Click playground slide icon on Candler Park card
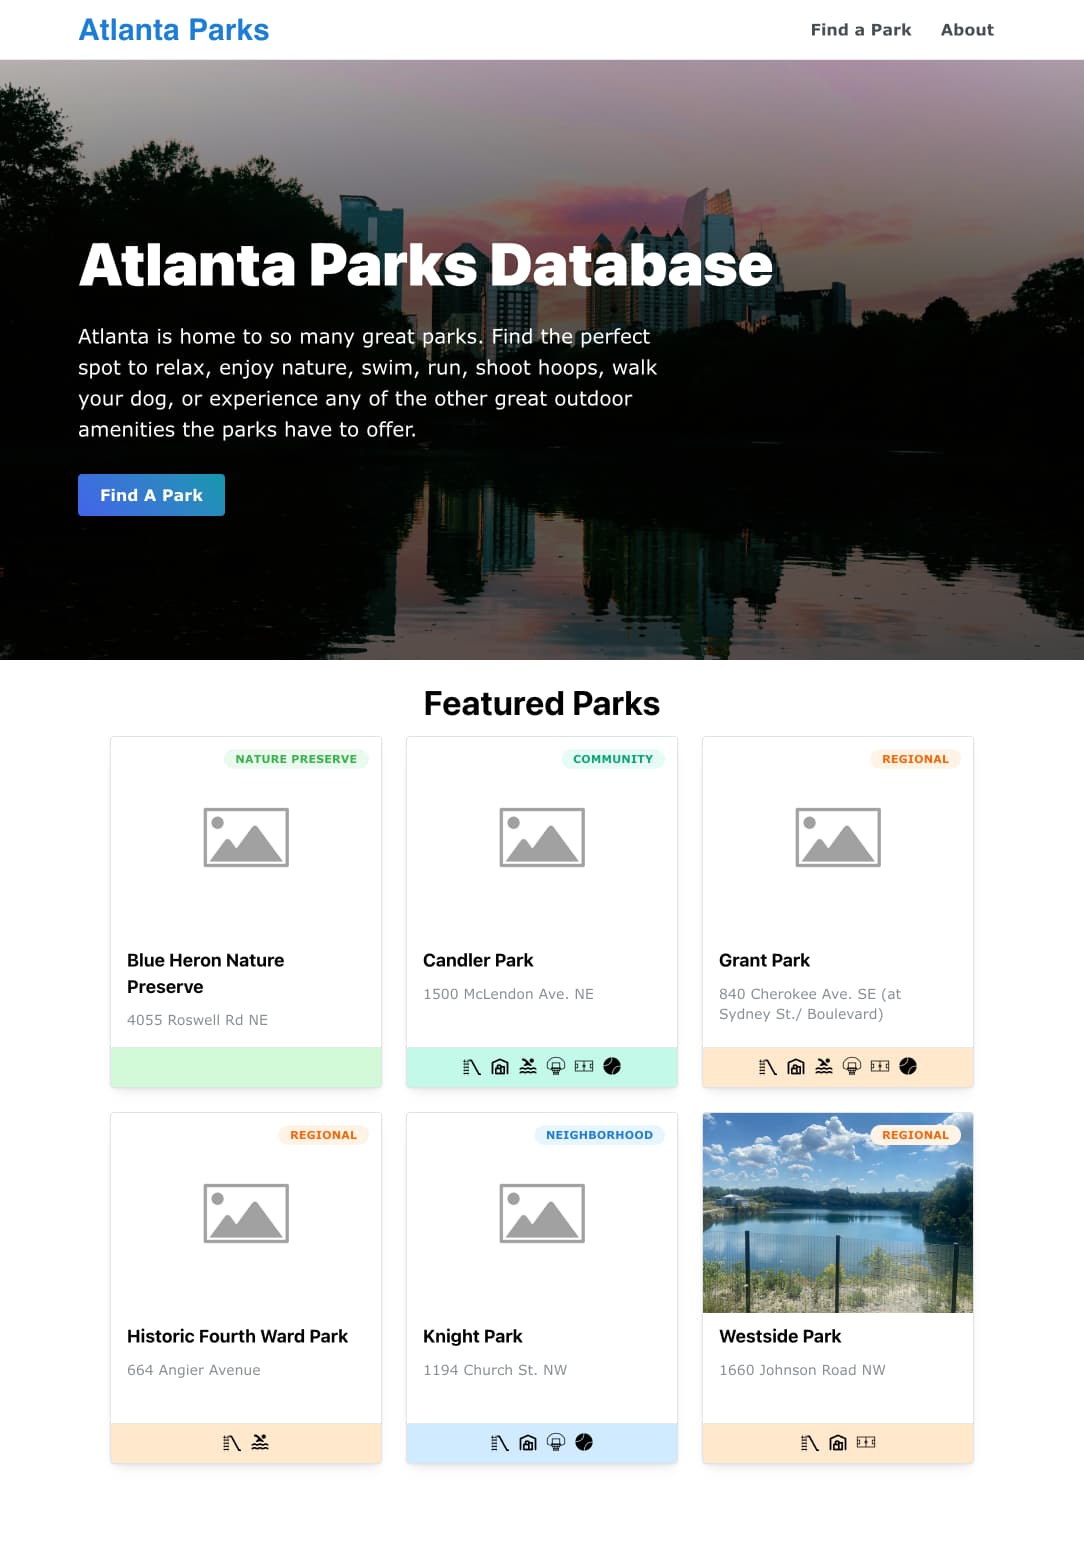This screenshot has width=1084, height=1556. (472, 1067)
